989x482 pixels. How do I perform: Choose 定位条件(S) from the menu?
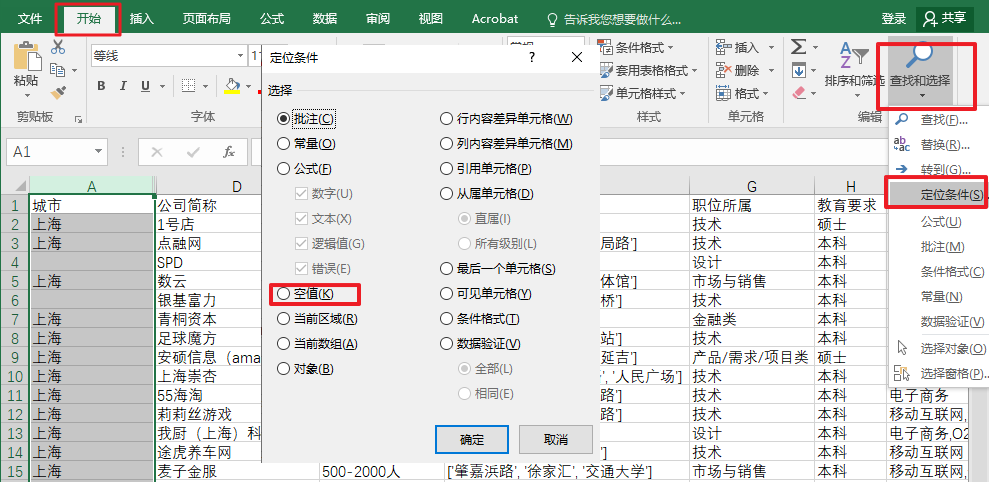pyautogui.click(x=939, y=195)
